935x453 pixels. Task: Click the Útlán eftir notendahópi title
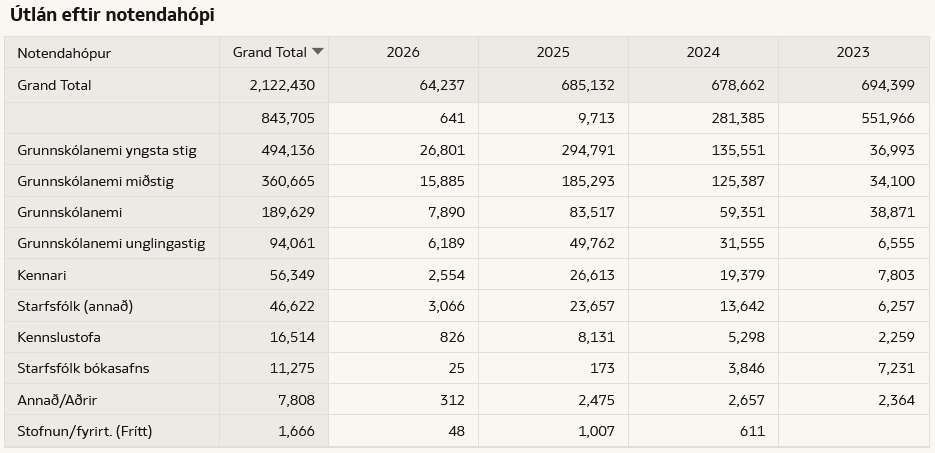111,15
